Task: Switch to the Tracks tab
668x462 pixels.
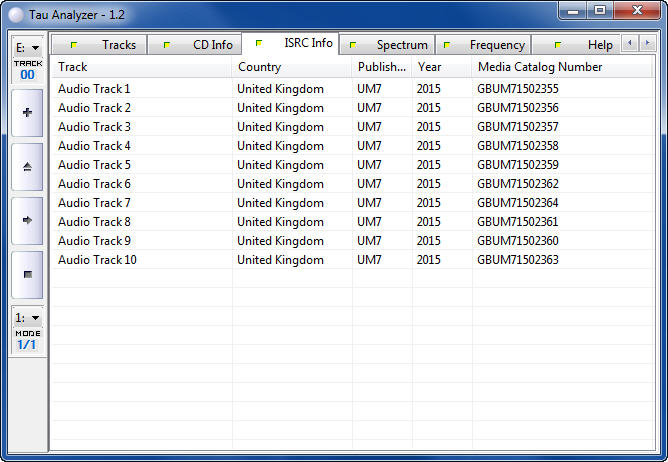Action: (108, 45)
